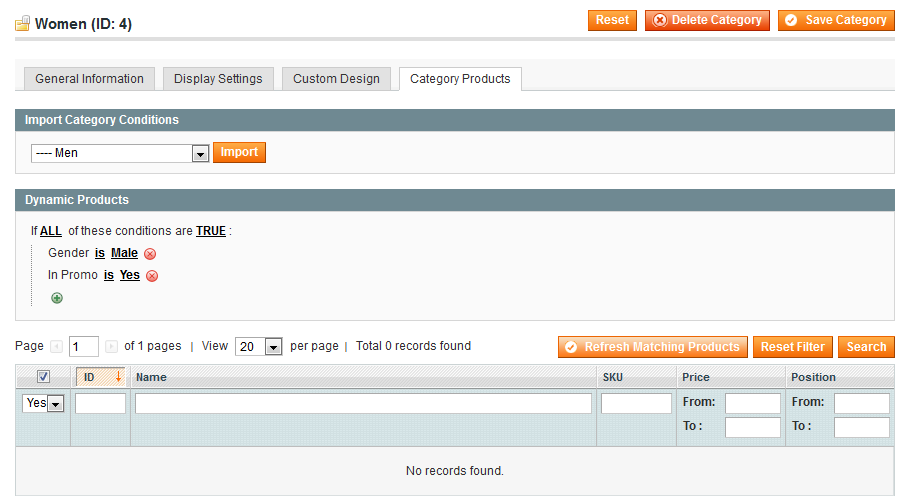Change the ALL aggregator condition link

coord(51,231)
